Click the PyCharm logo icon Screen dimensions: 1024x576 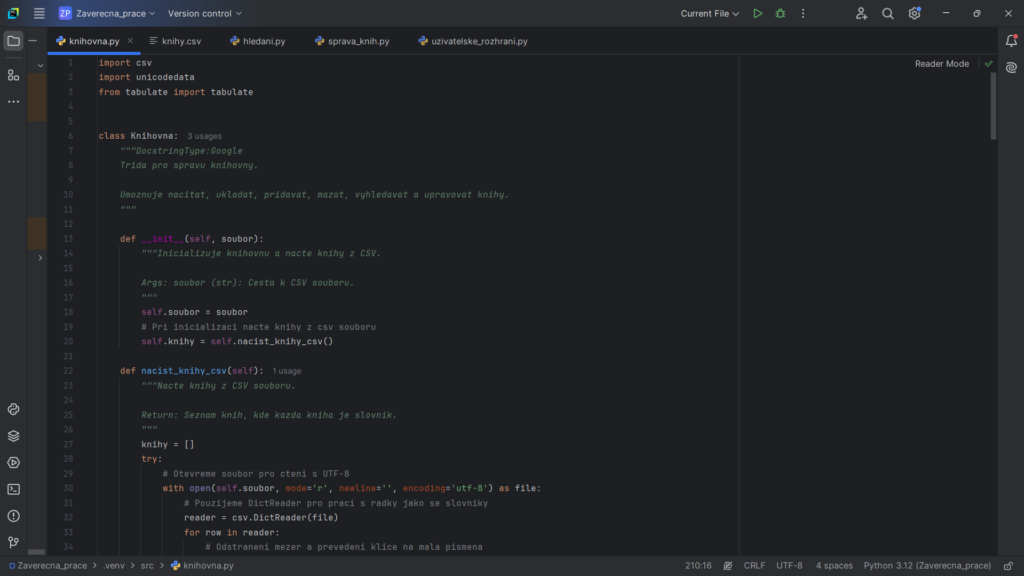[13, 13]
